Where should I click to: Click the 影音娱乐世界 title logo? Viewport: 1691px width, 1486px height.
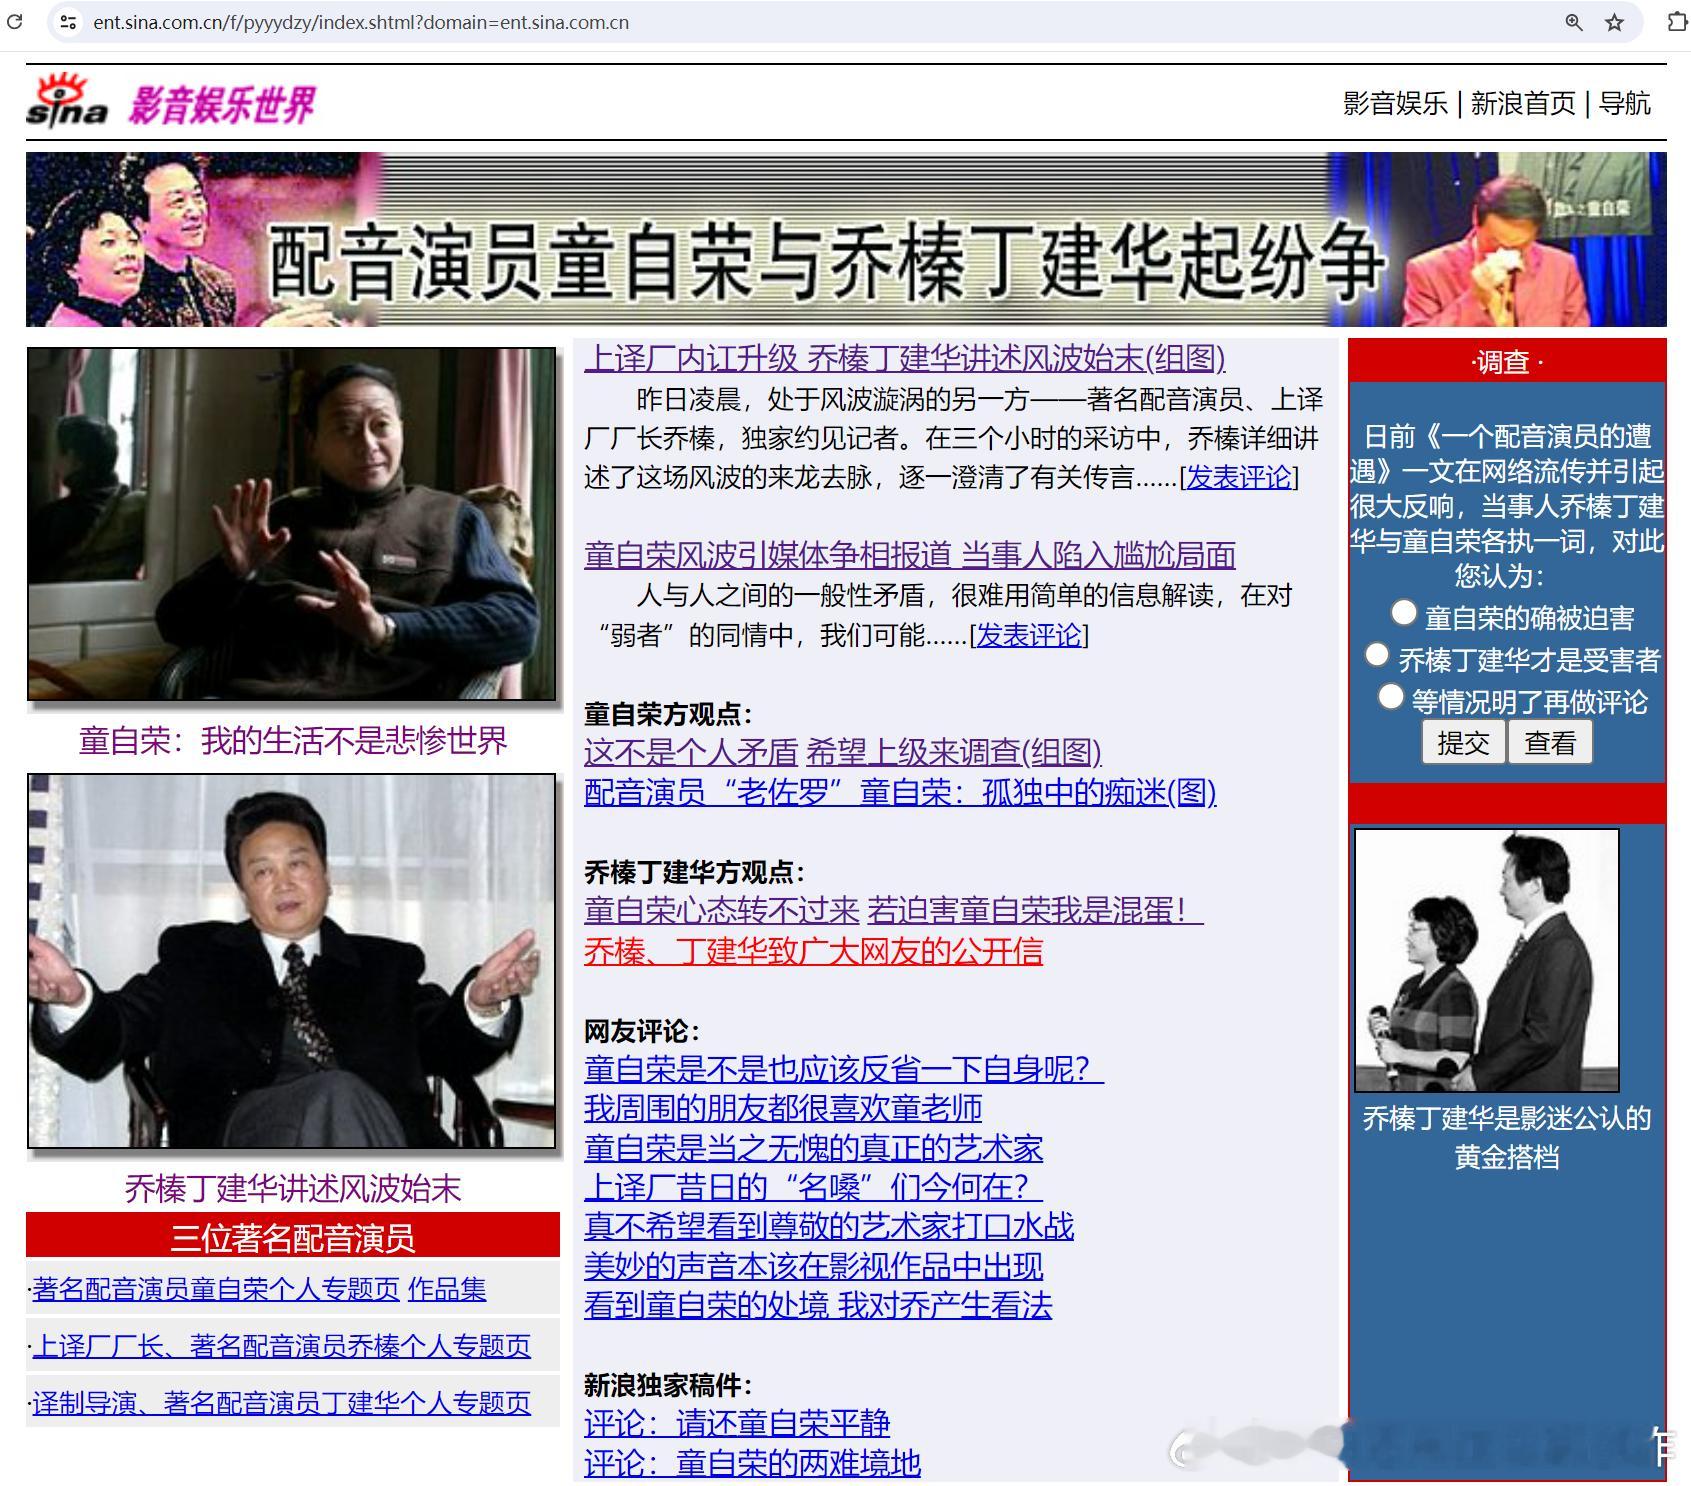point(221,104)
